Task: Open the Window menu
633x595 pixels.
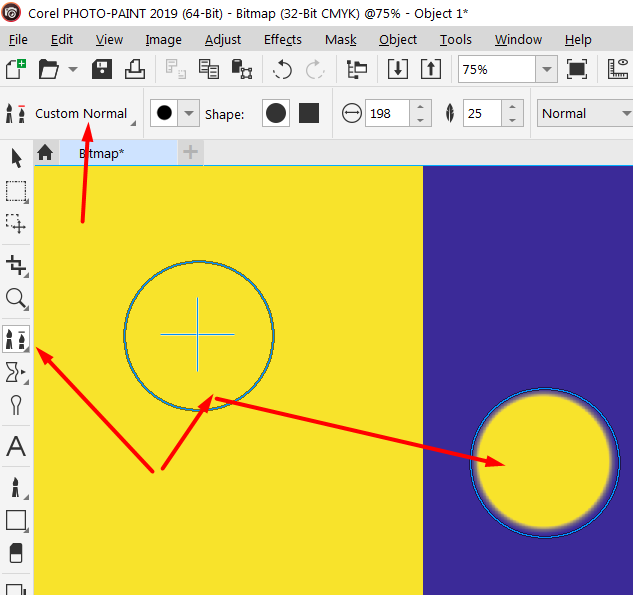Action: (x=518, y=40)
